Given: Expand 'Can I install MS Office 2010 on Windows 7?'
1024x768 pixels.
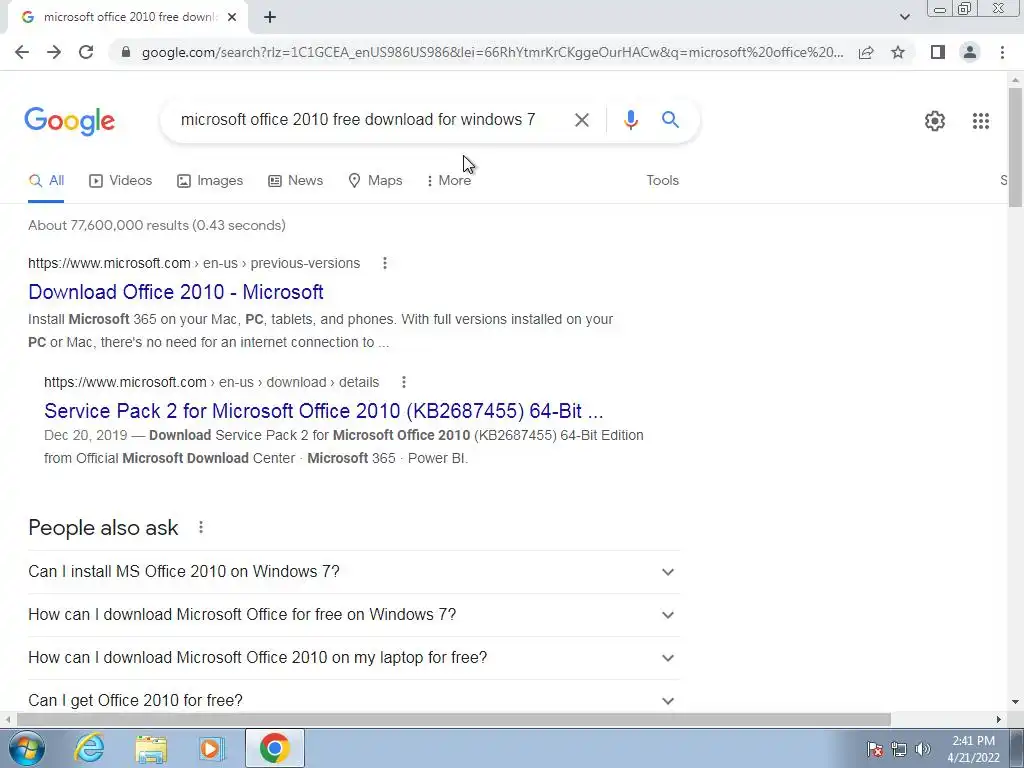Looking at the screenshot, I should pyautogui.click(x=354, y=571).
